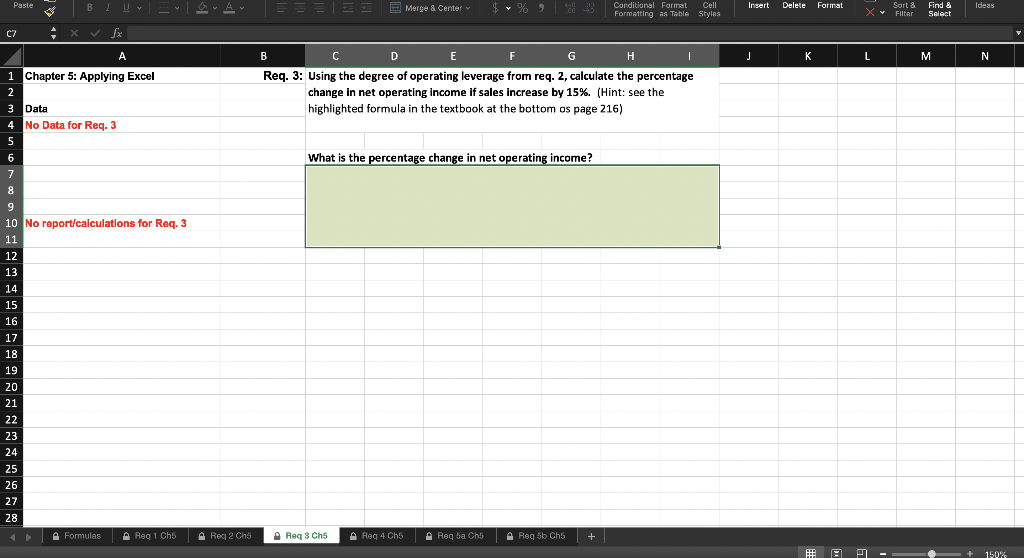Image resolution: width=1024 pixels, height=558 pixels.
Task: Open Format as Table
Action: [x=674, y=9]
